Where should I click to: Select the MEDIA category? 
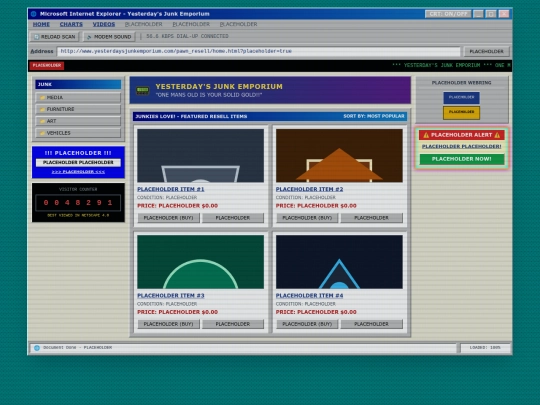78,97
